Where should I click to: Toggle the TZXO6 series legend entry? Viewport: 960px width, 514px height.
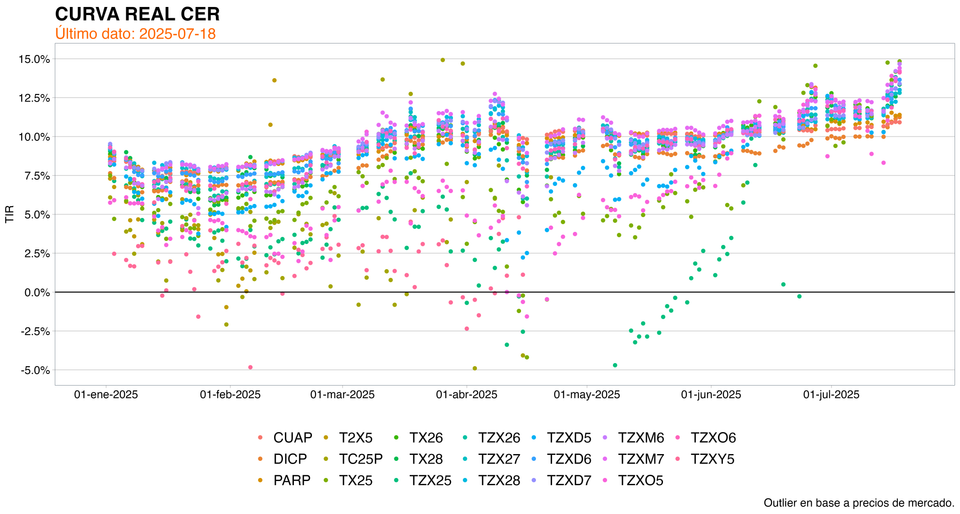point(710,438)
